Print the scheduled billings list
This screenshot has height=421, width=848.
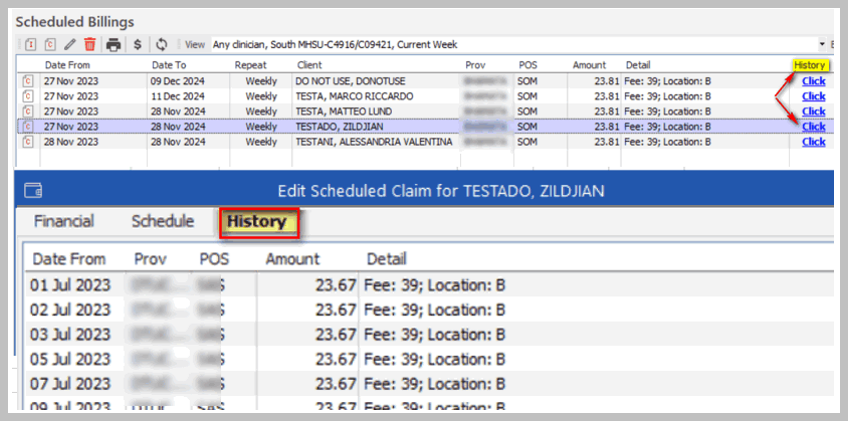(x=114, y=45)
